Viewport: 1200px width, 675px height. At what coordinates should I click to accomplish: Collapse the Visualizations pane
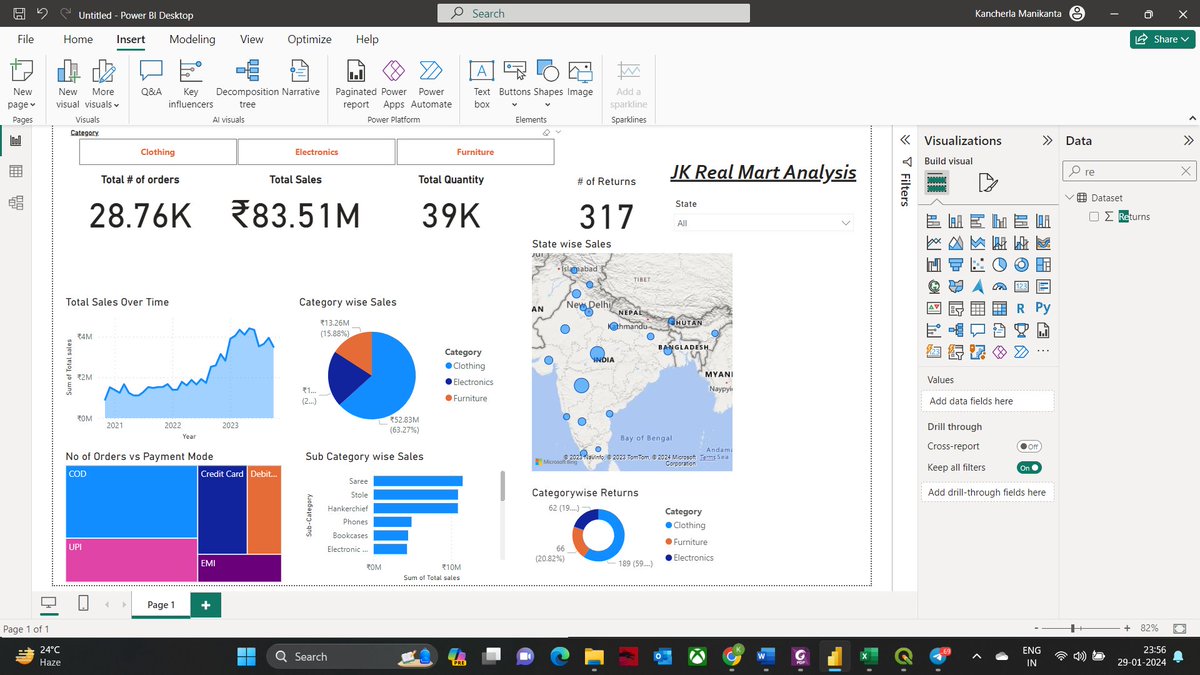(x=1047, y=141)
